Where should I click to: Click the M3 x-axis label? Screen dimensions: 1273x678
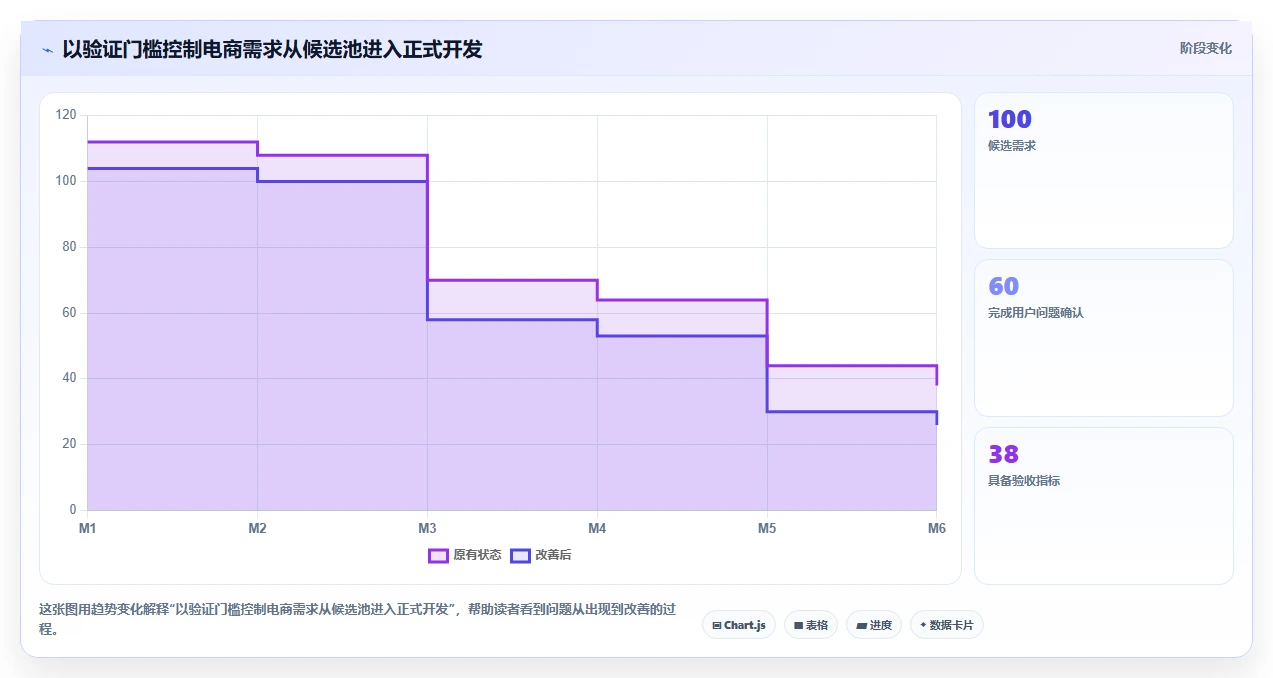[427, 528]
